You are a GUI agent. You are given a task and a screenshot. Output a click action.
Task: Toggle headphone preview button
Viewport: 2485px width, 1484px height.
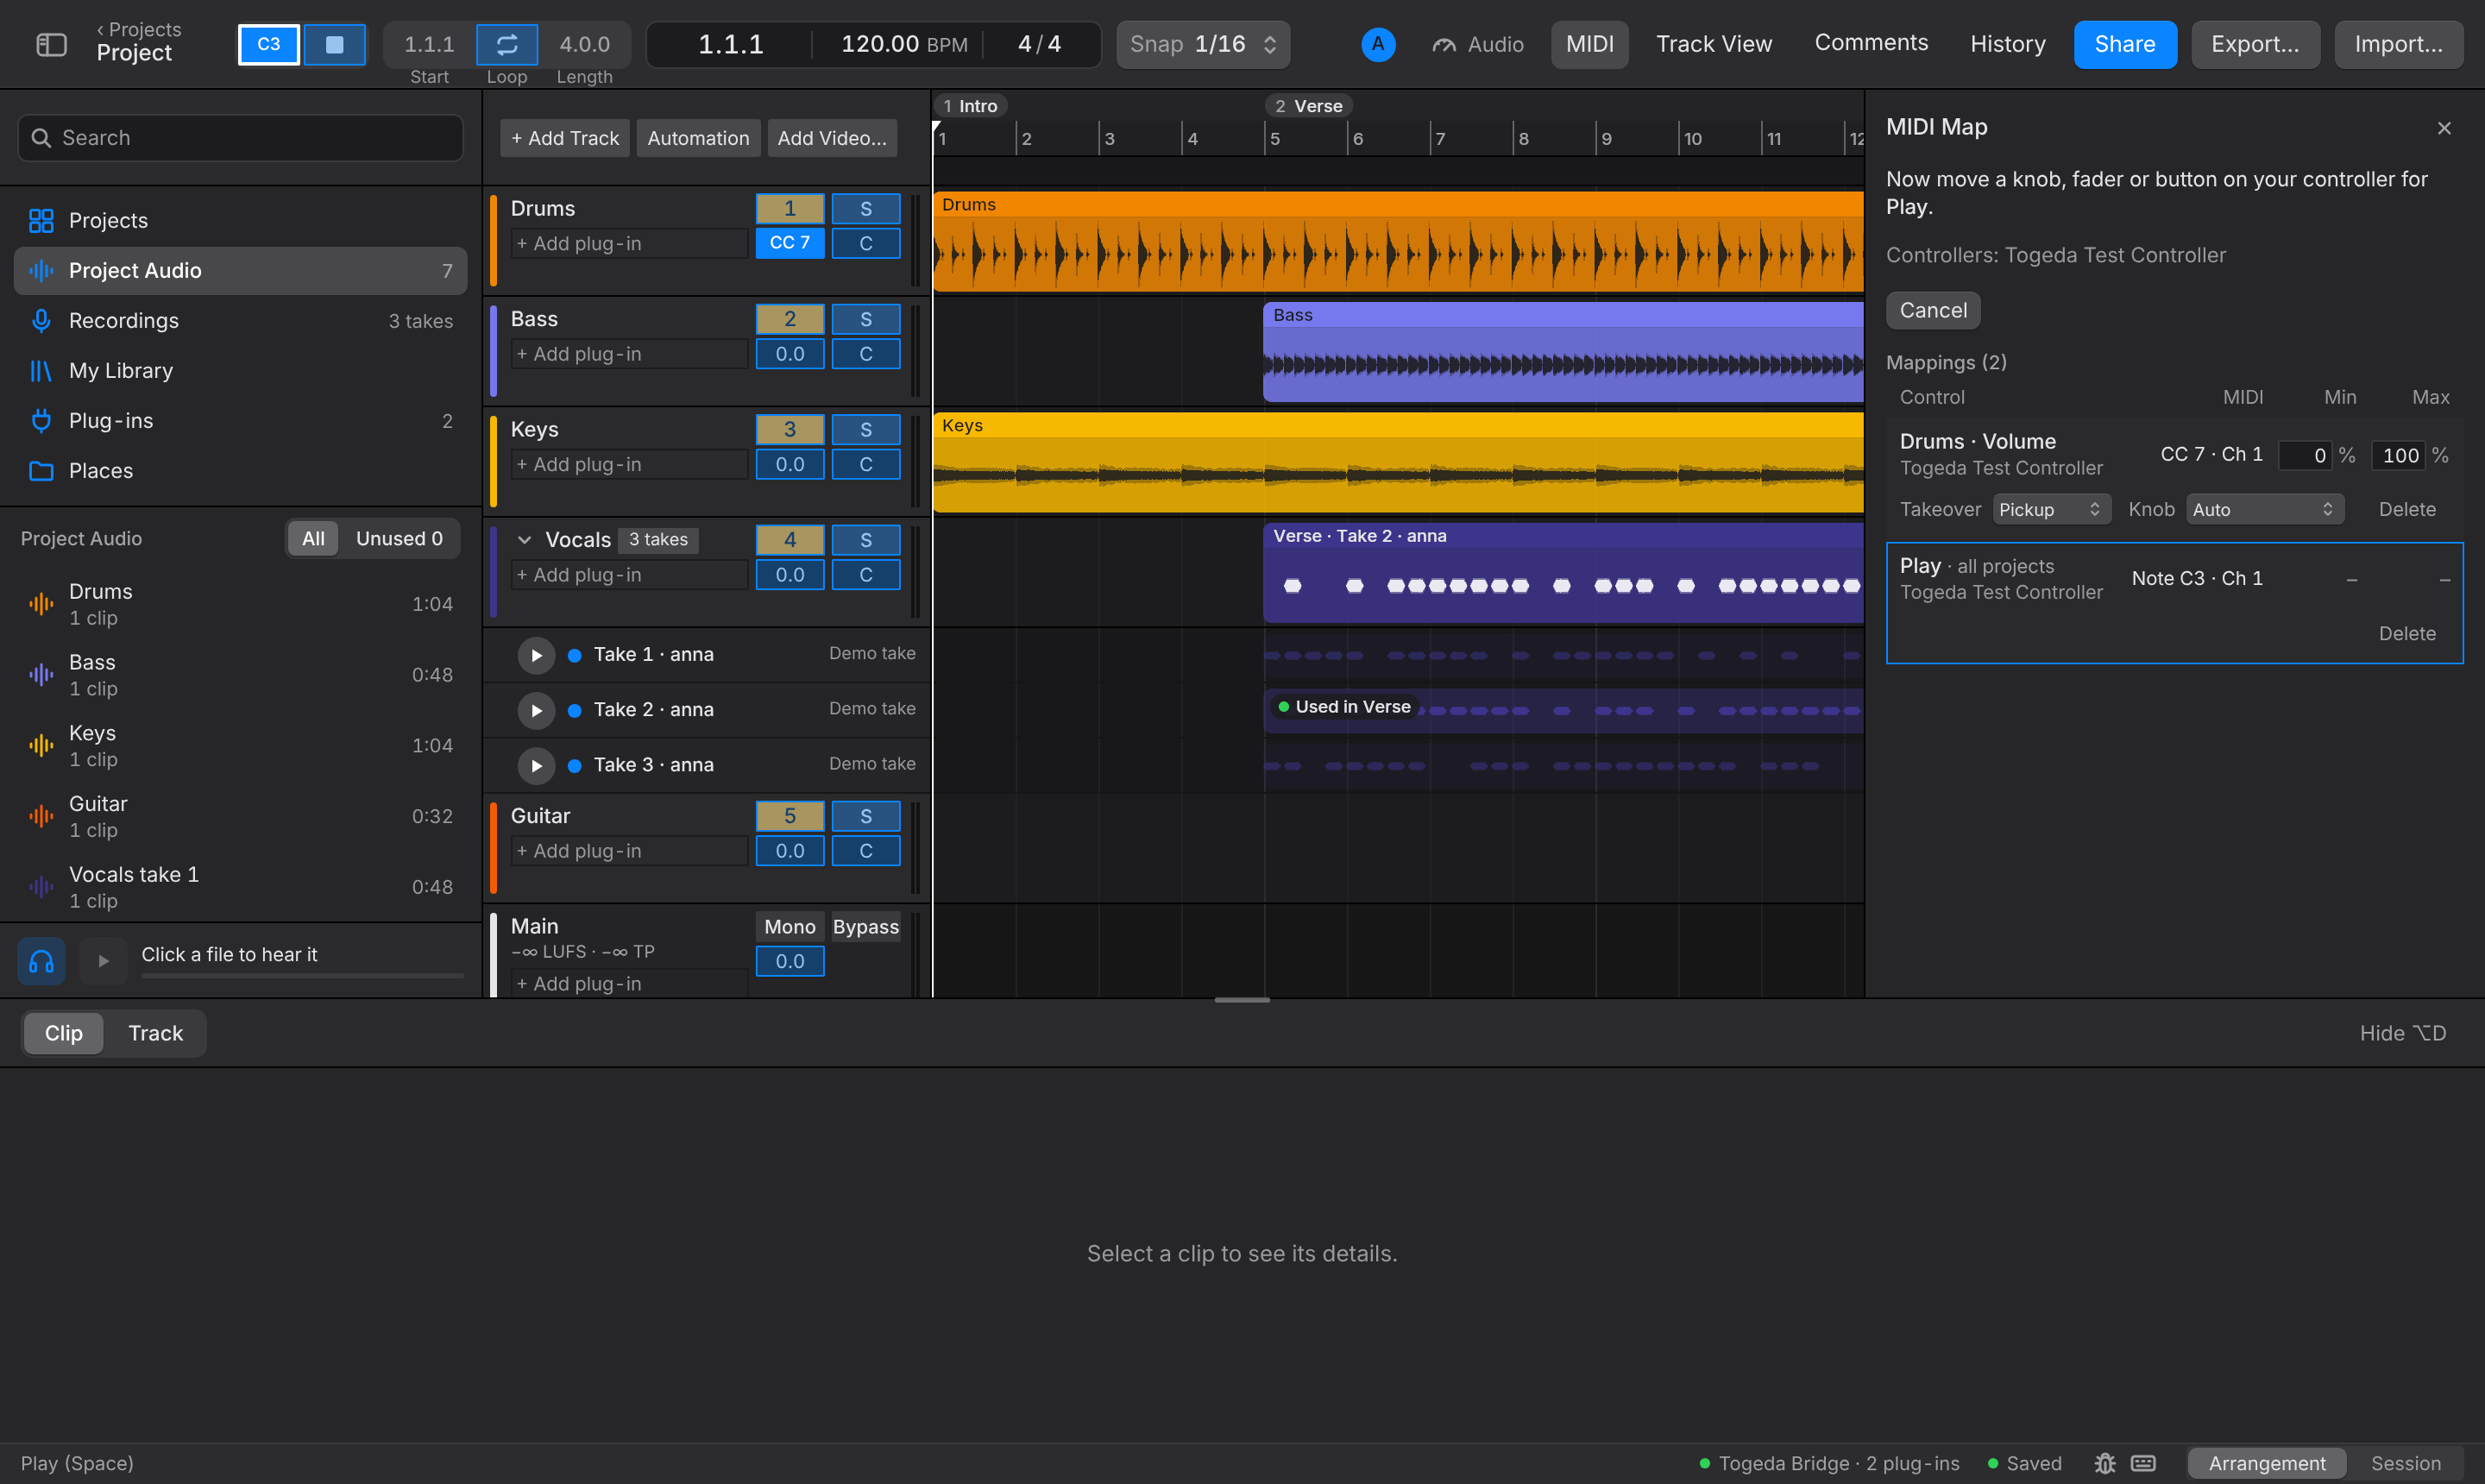(x=41, y=961)
